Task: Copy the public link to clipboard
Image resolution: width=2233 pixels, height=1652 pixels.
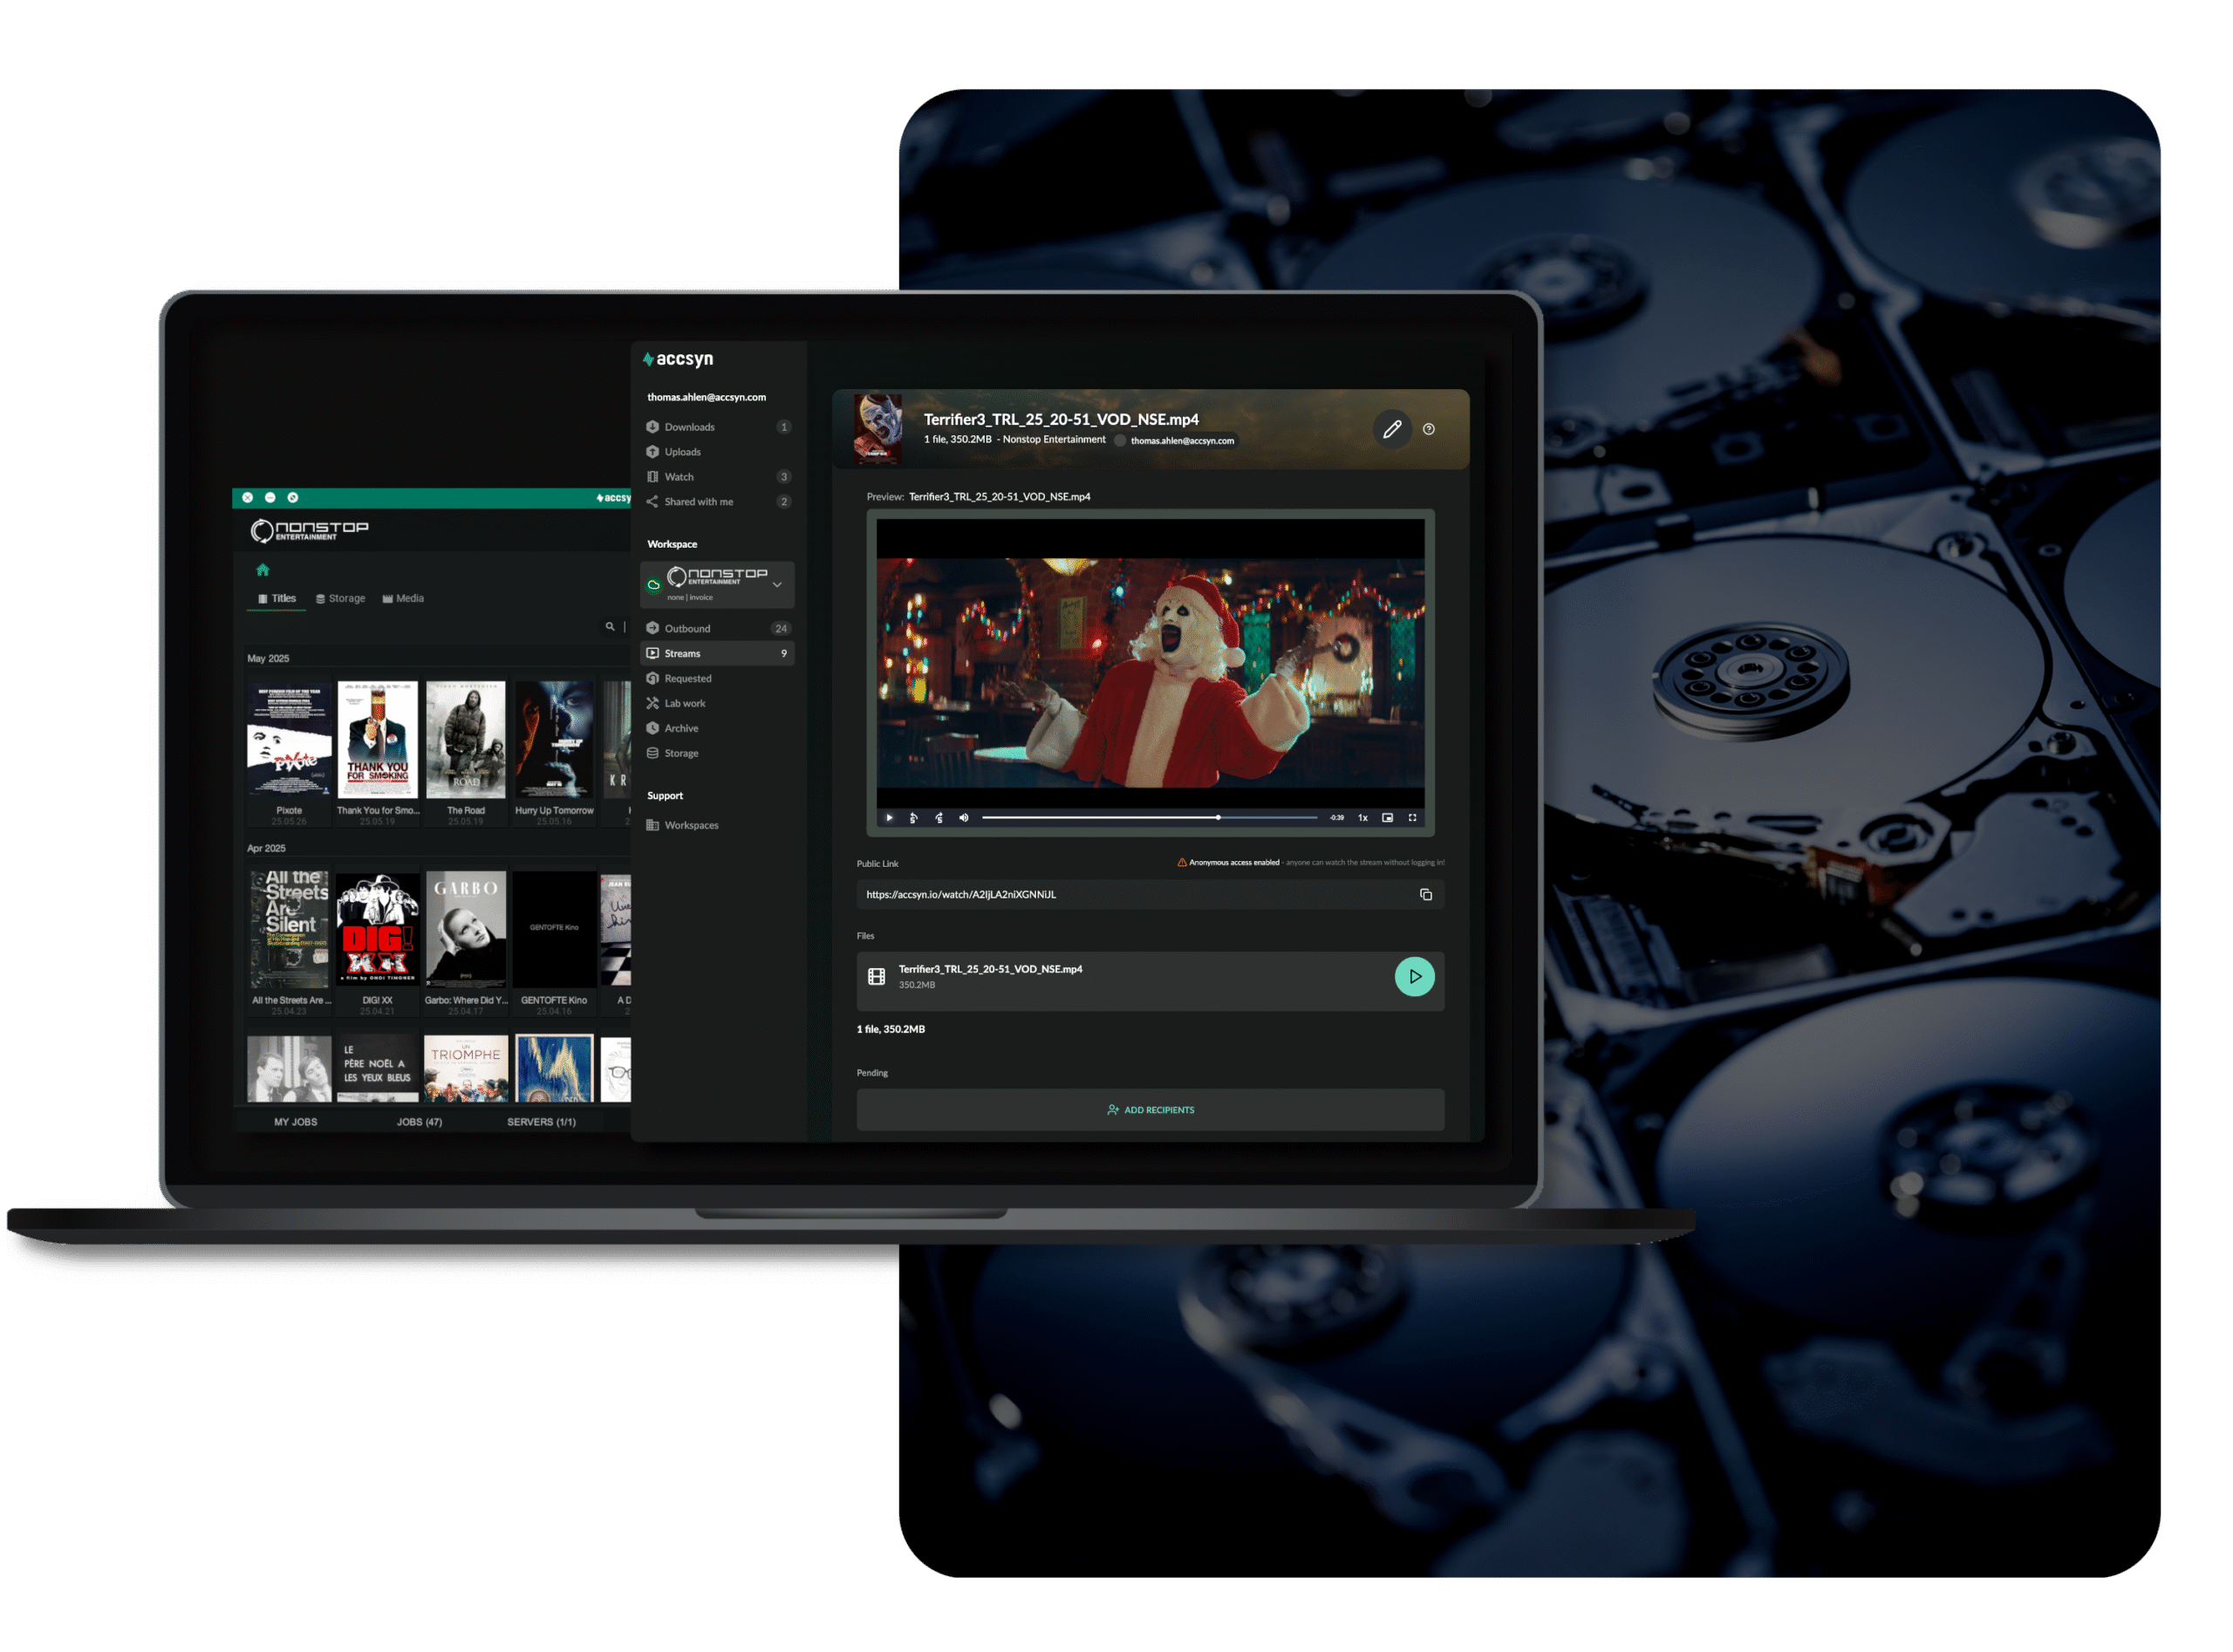Action: 1425,895
